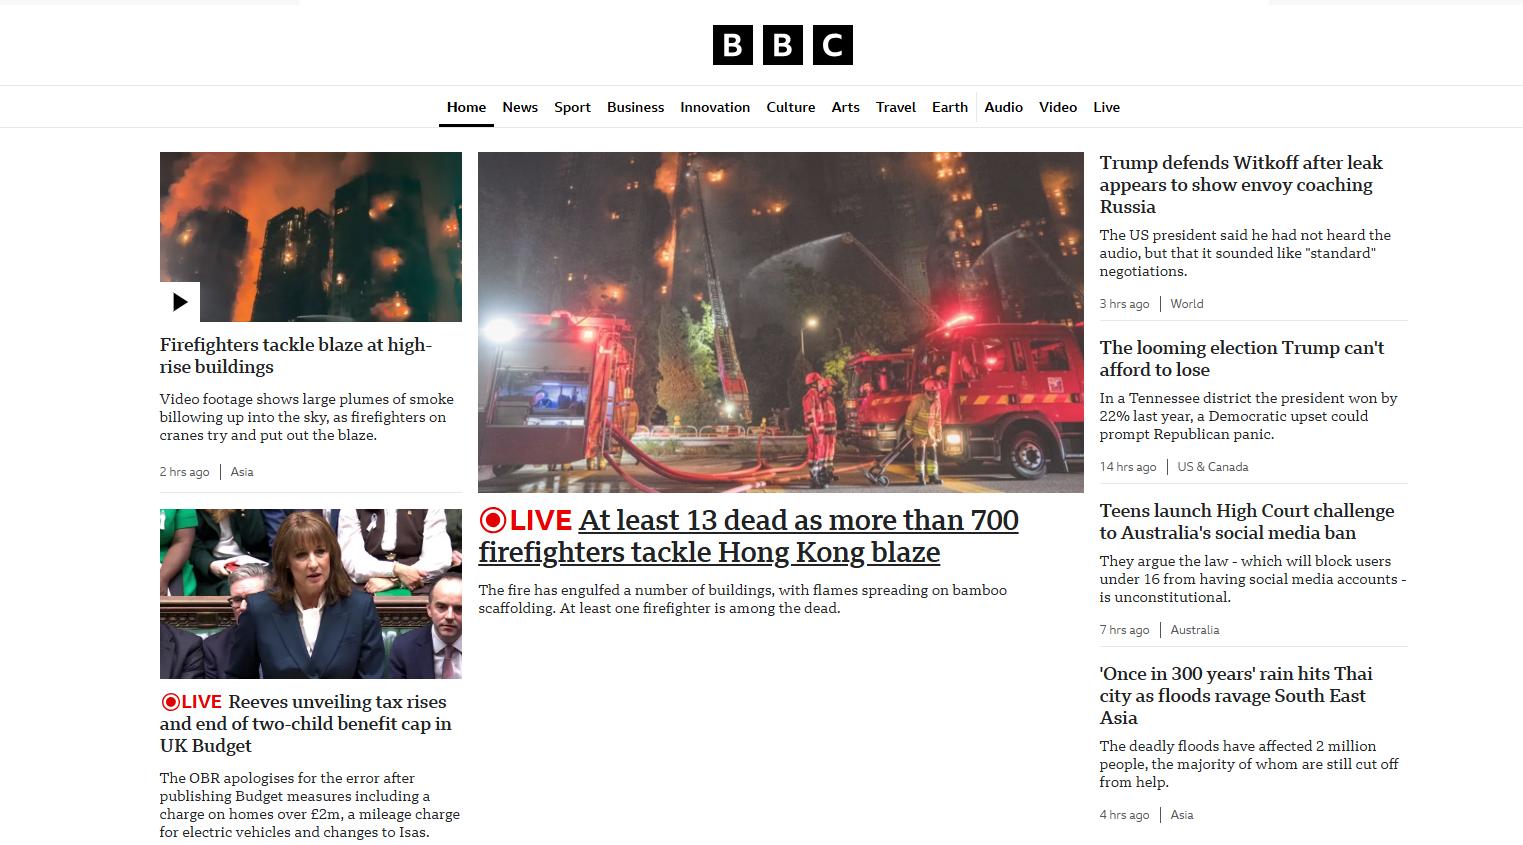The width and height of the screenshot is (1523, 845).
Task: Go to the News section
Action: coord(520,107)
